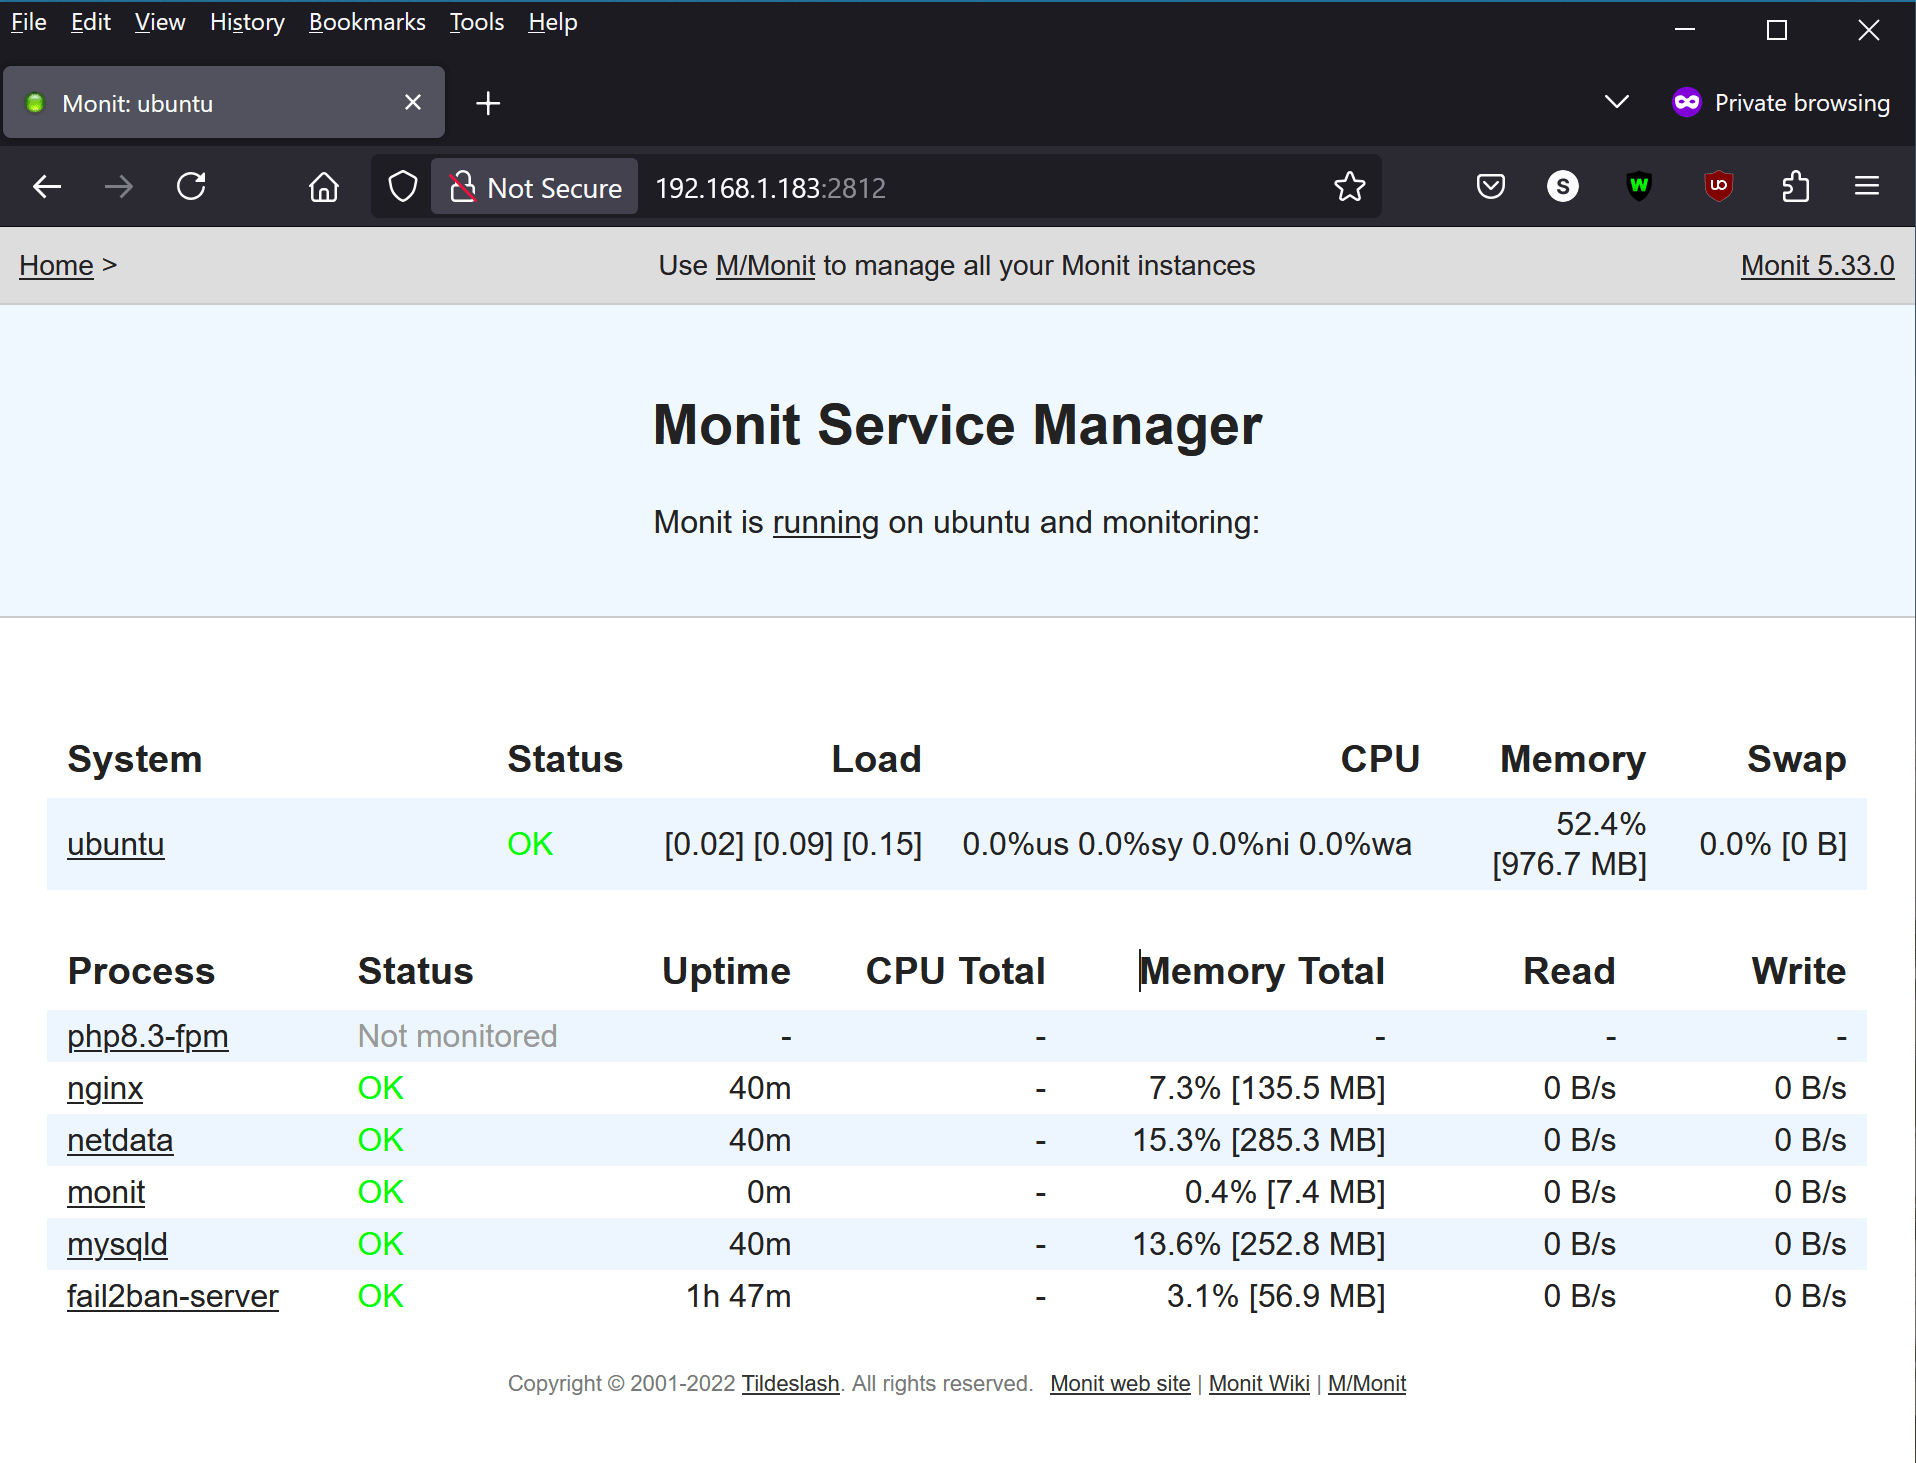Open the fail2ban-server process link
The image size is (1916, 1463).
point(173,1296)
